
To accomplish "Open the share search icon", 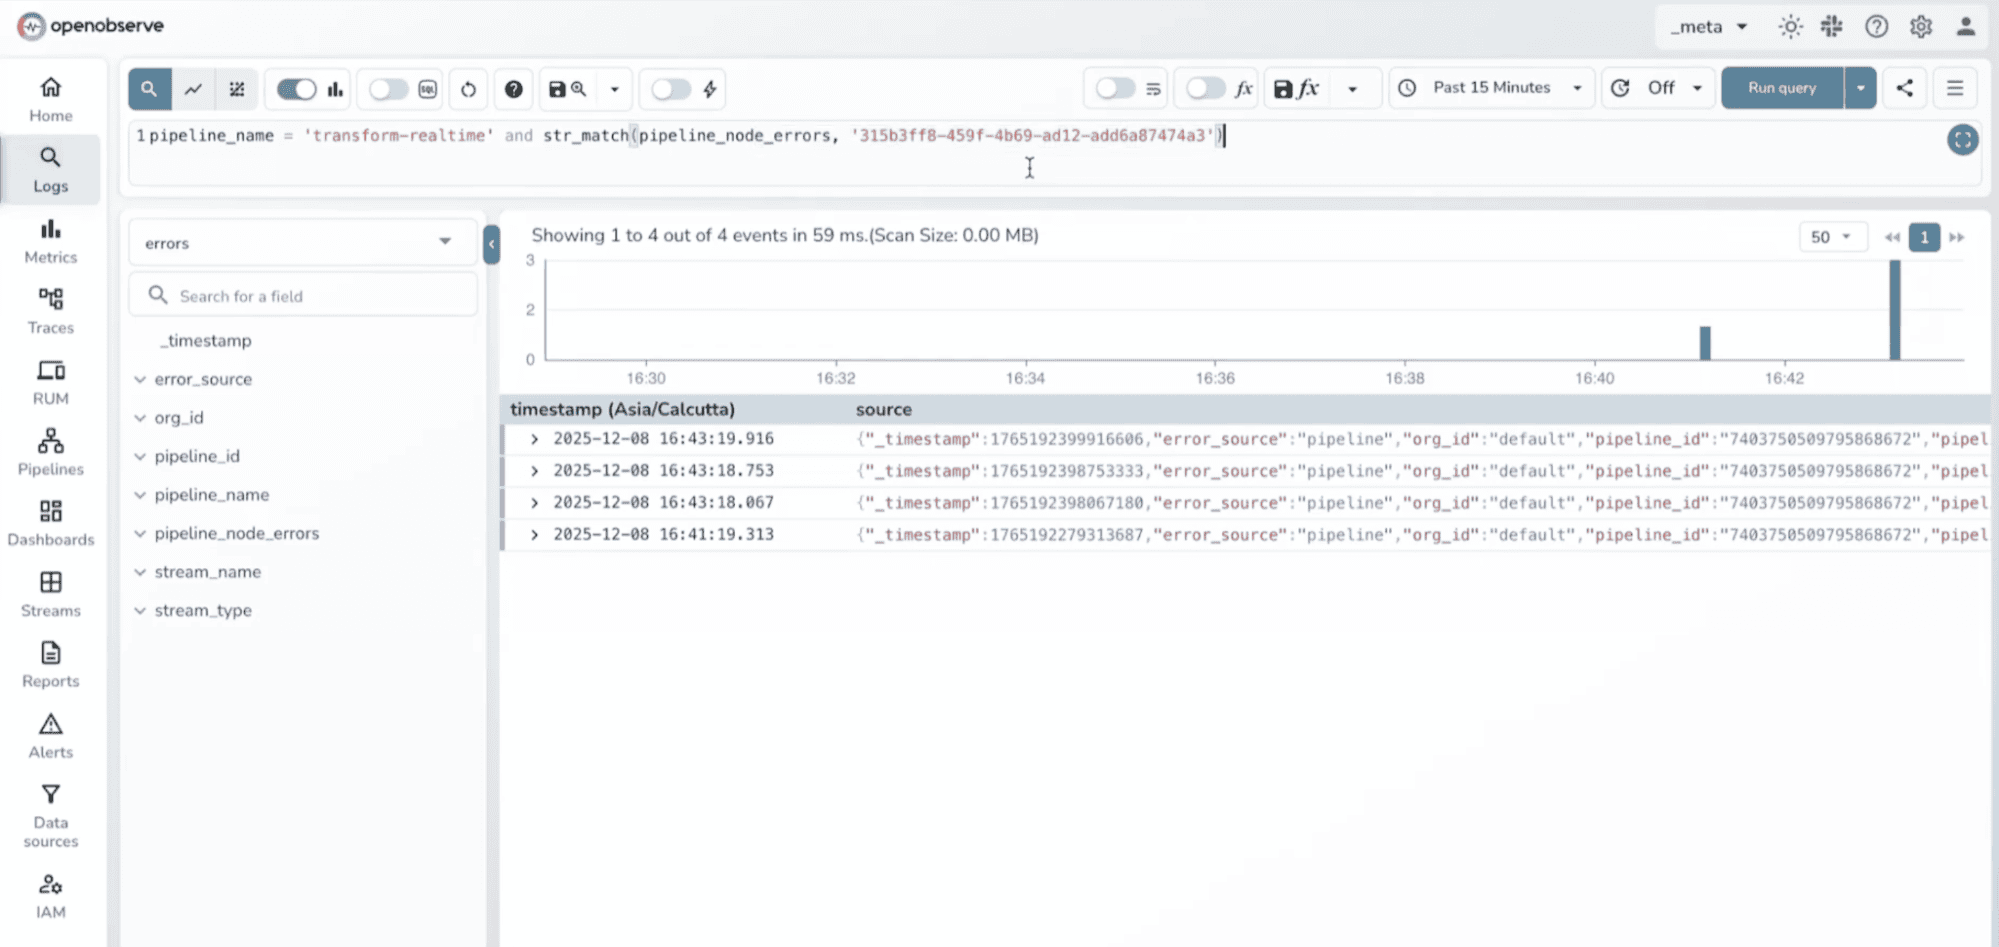I will tap(1904, 88).
